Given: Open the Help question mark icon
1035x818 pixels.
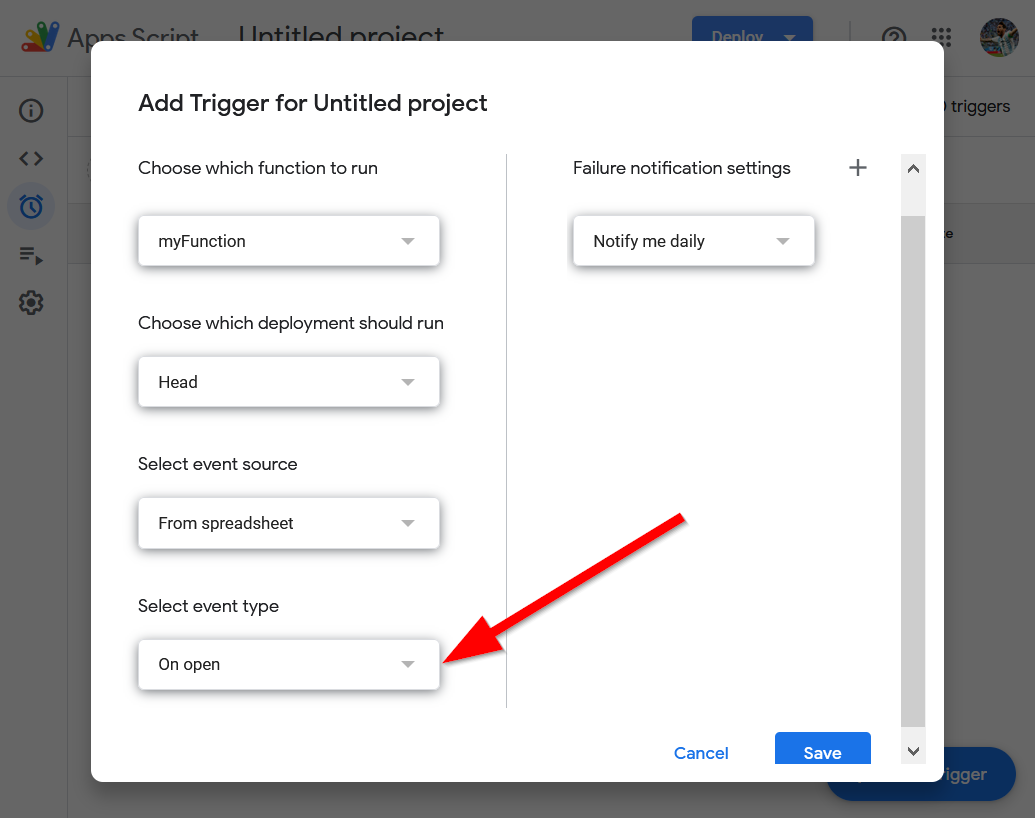Looking at the screenshot, I should pyautogui.click(x=893, y=38).
